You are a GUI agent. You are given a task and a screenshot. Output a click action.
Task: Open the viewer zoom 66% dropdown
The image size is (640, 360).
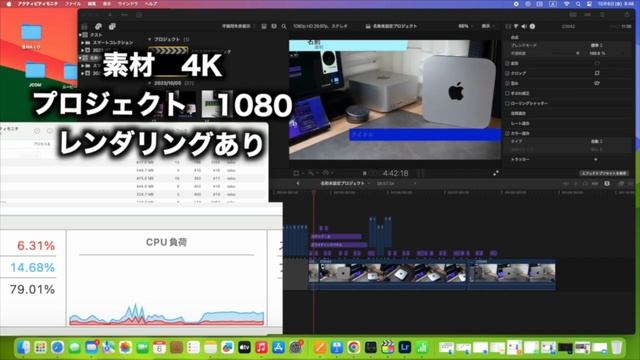coord(466,26)
